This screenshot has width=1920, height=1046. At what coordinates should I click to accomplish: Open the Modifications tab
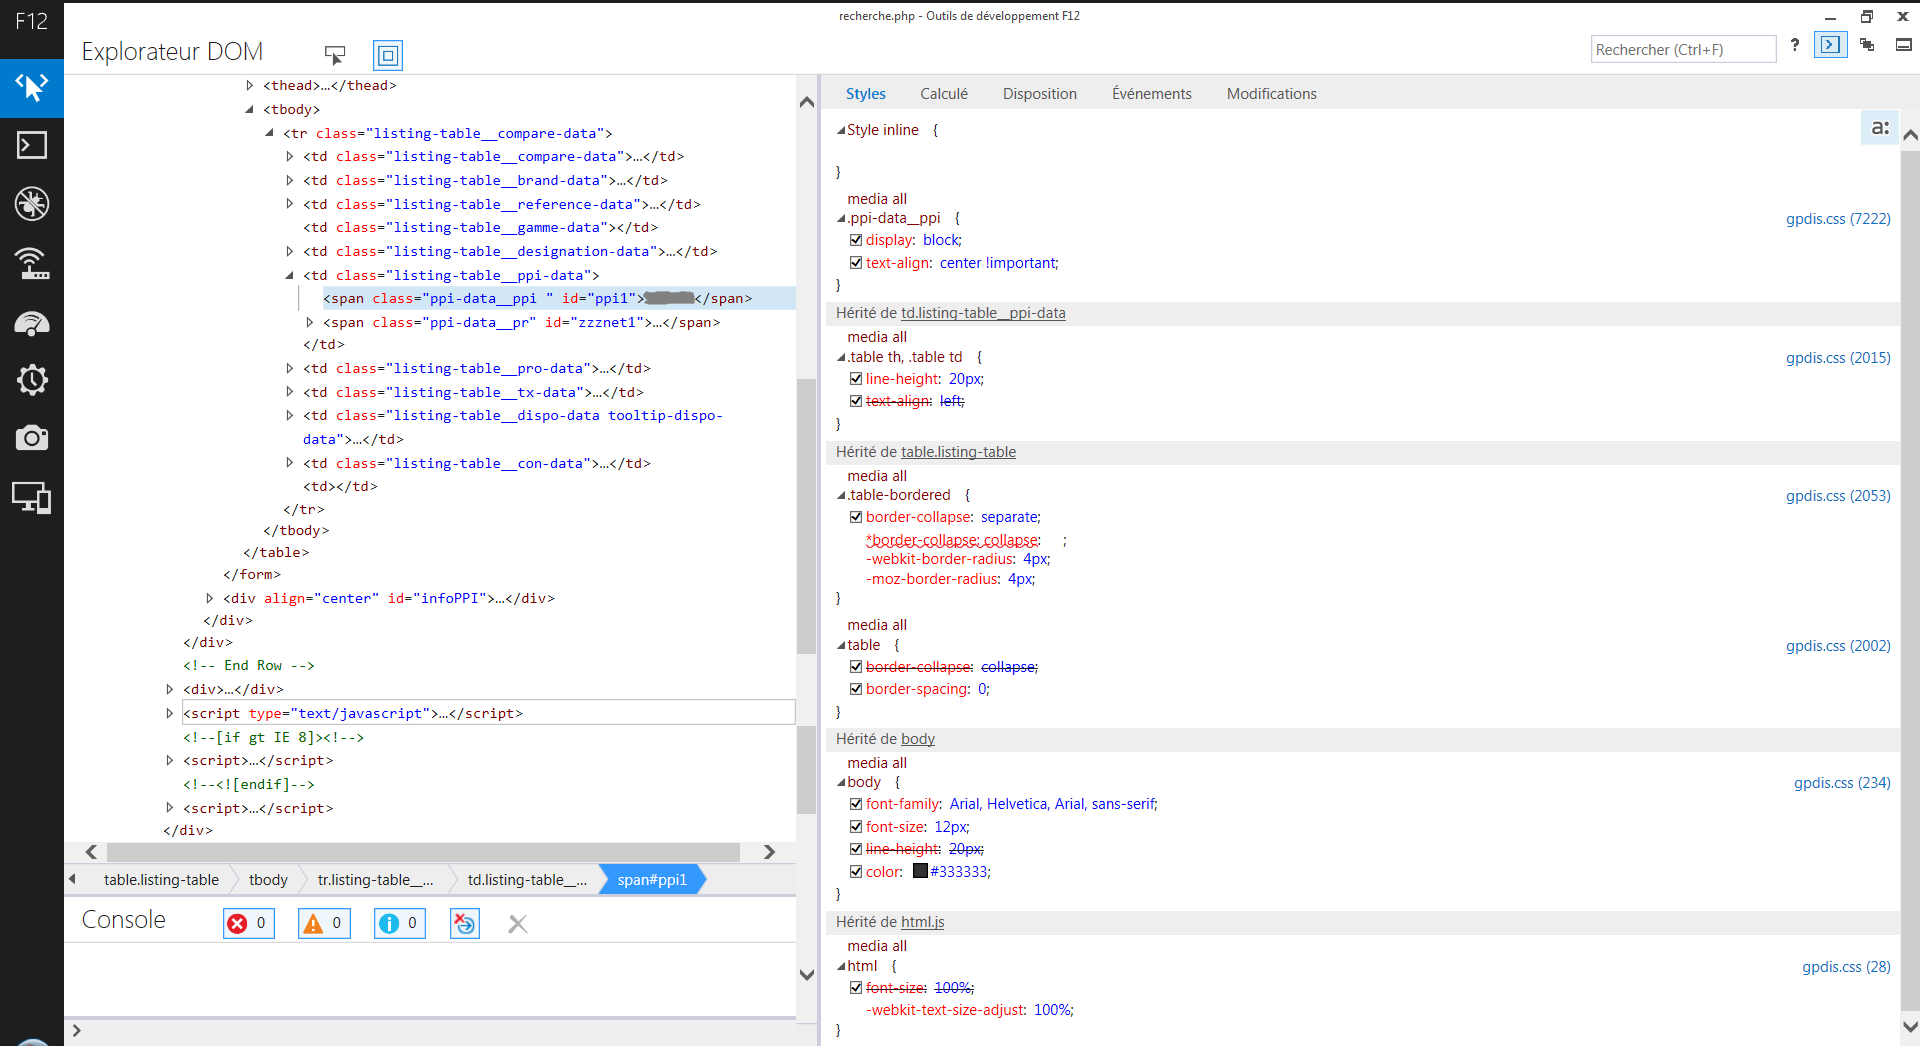(x=1272, y=94)
